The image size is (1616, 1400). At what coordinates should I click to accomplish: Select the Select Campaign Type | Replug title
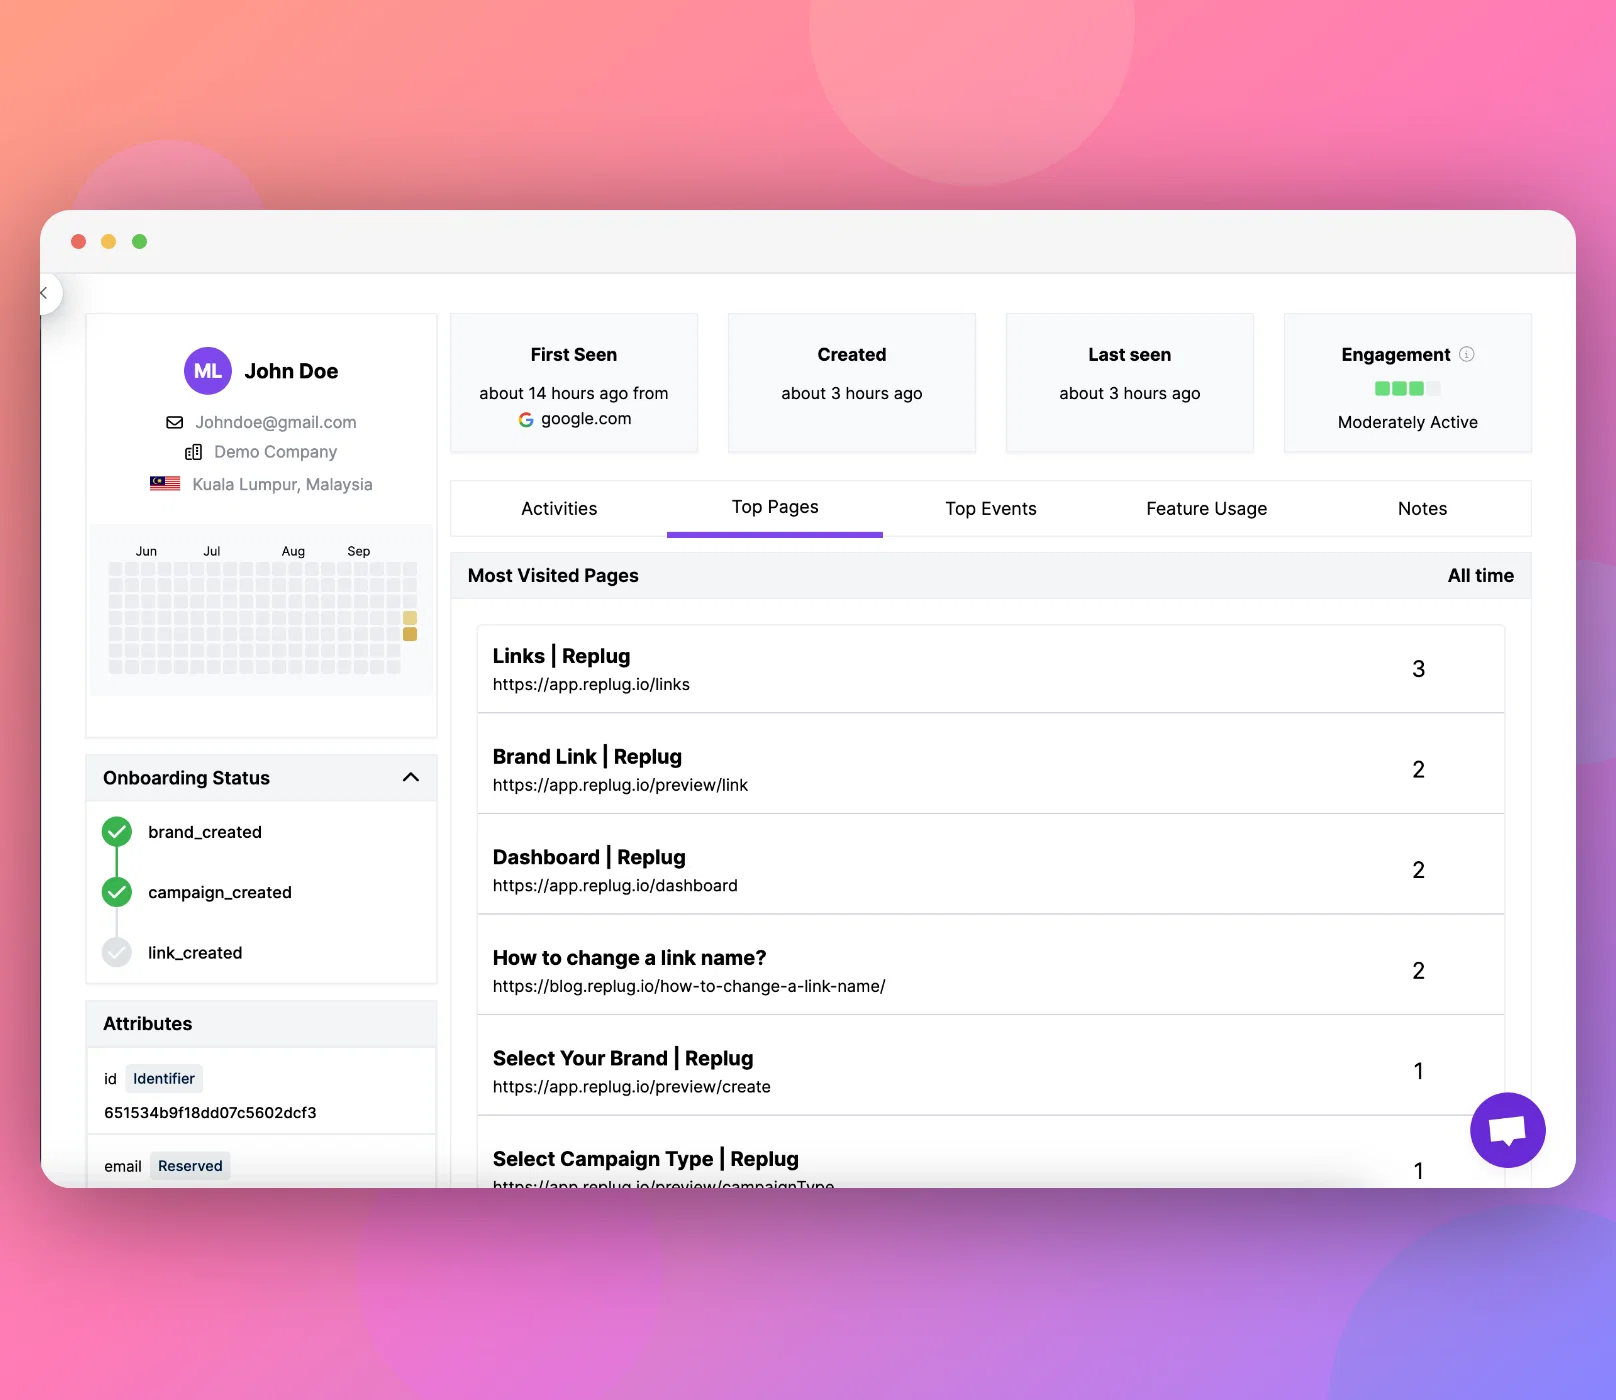(646, 1159)
